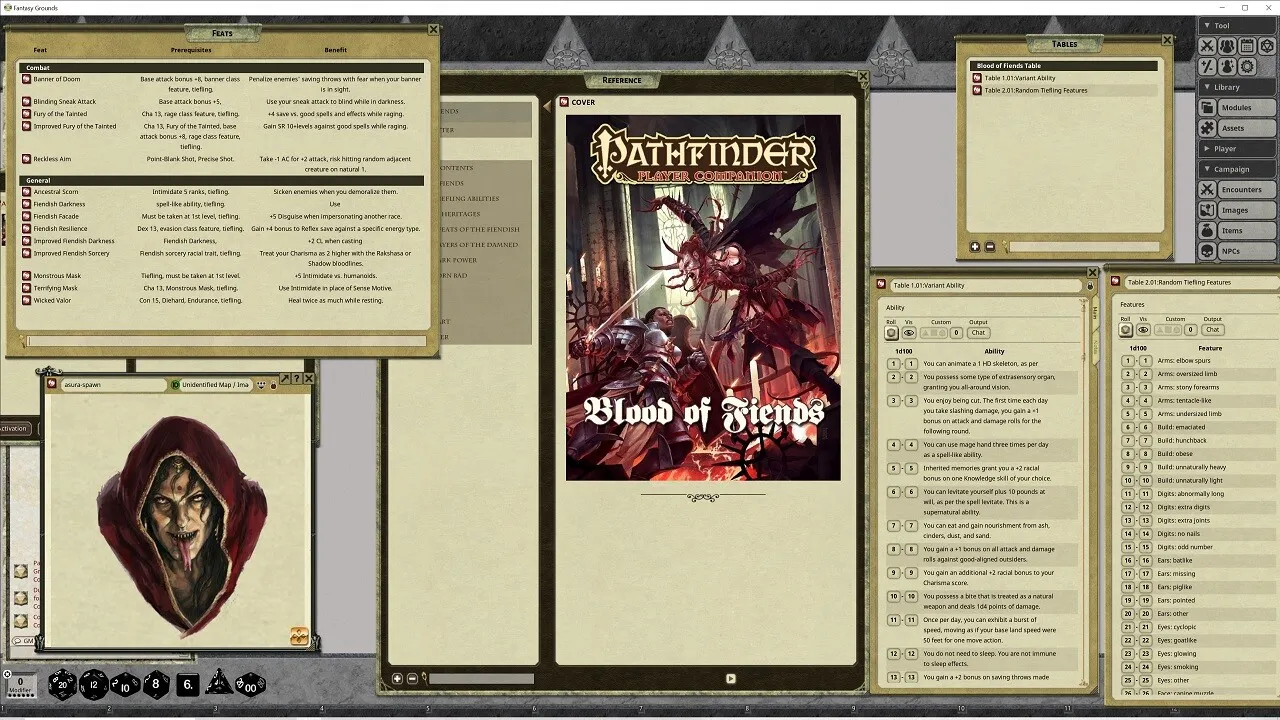The image size is (1280, 720).
Task: Pick the d20 die
Action: [62, 685]
